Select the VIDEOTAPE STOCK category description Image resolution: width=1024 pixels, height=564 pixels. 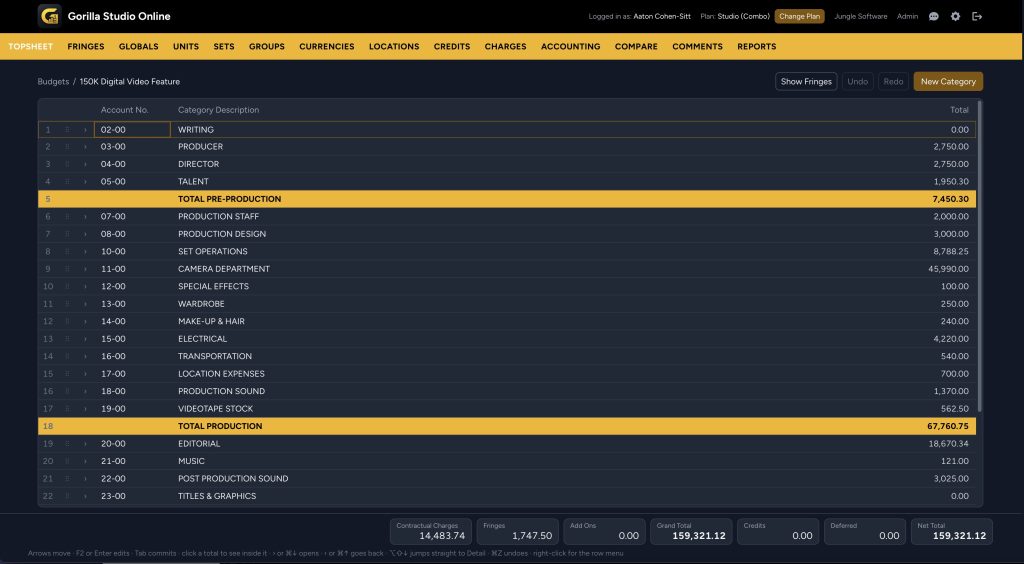pyautogui.click(x=216, y=409)
